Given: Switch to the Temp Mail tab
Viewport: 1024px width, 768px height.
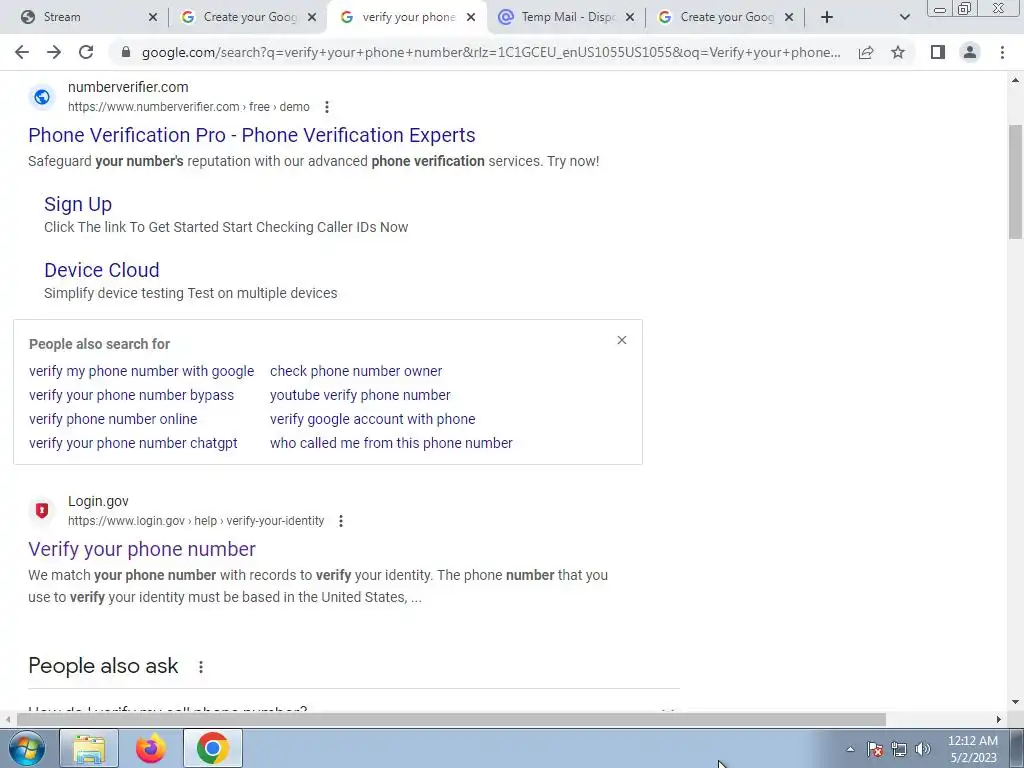Looking at the screenshot, I should pyautogui.click(x=568, y=17).
